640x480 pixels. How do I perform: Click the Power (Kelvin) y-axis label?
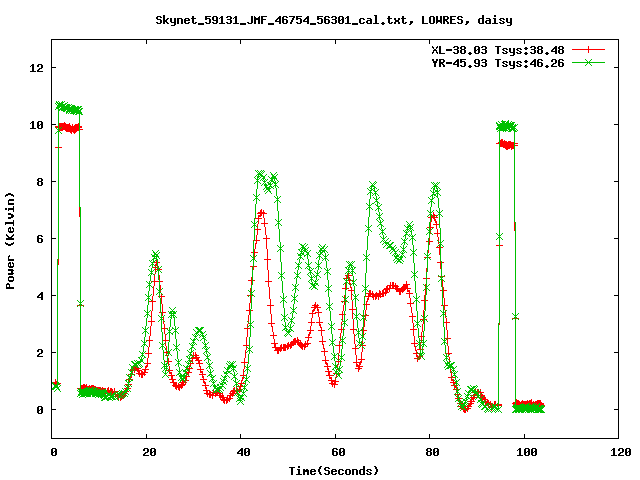(x=10, y=241)
